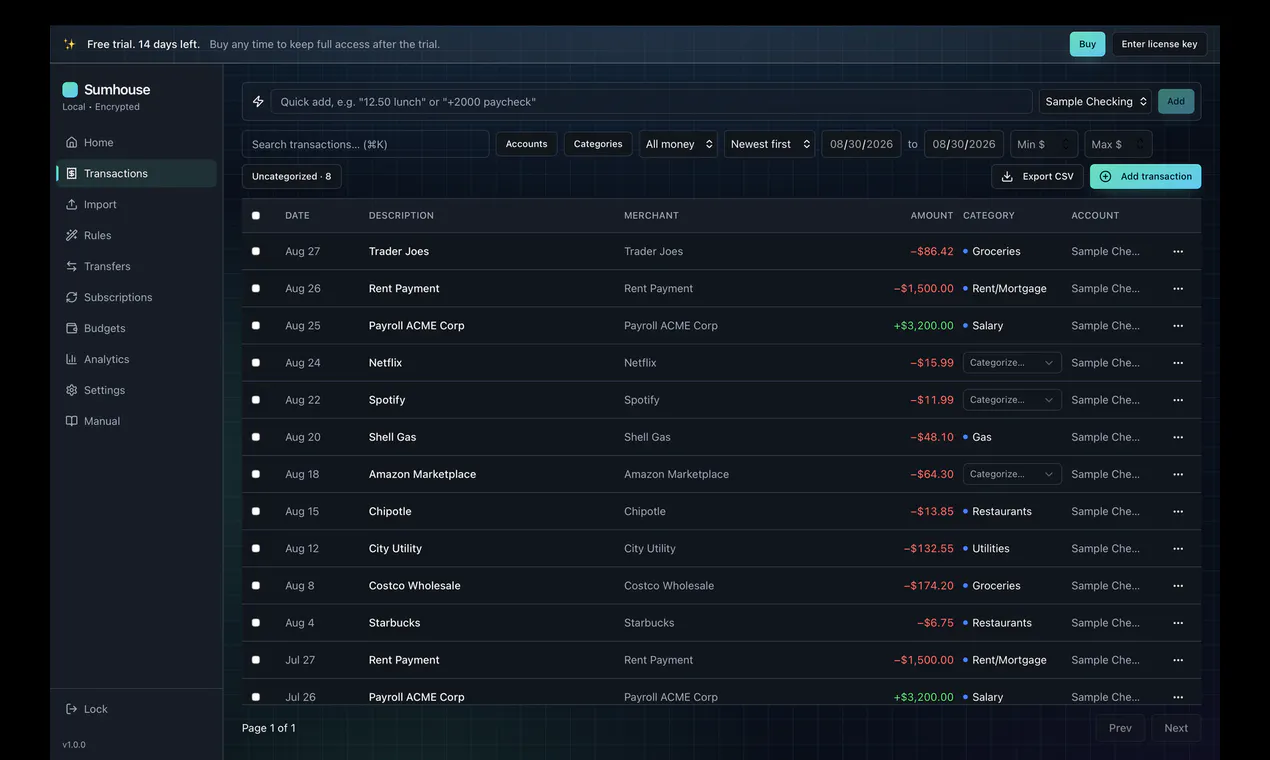
Task: Tick the Spotify transaction checkbox
Action: [x=256, y=400]
